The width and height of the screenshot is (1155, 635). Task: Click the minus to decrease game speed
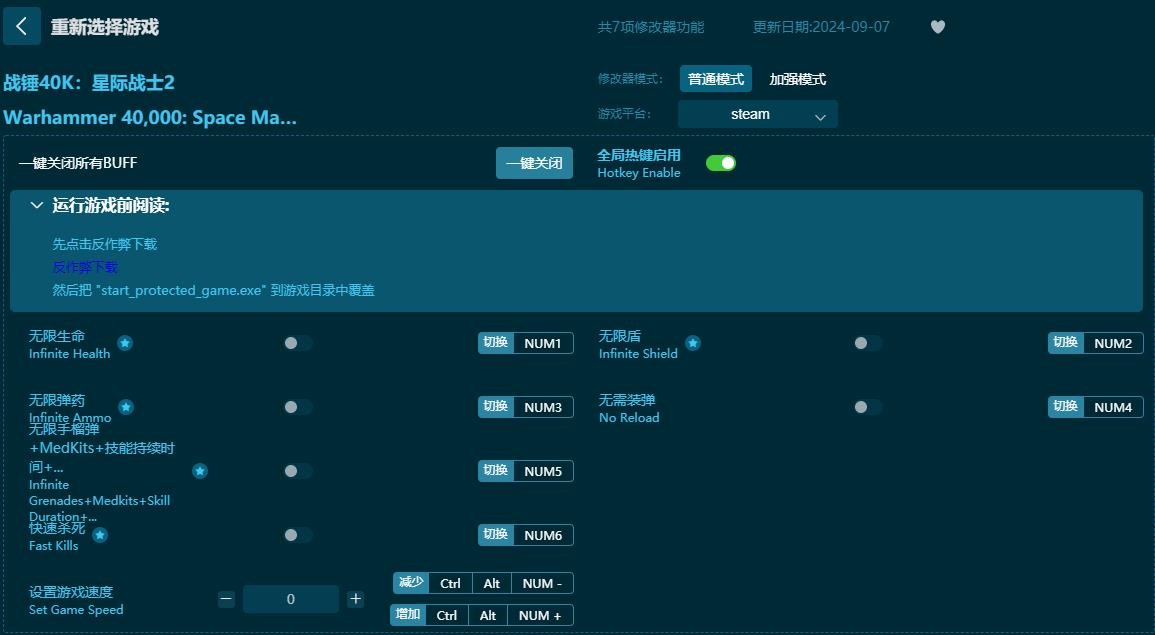tap(226, 598)
